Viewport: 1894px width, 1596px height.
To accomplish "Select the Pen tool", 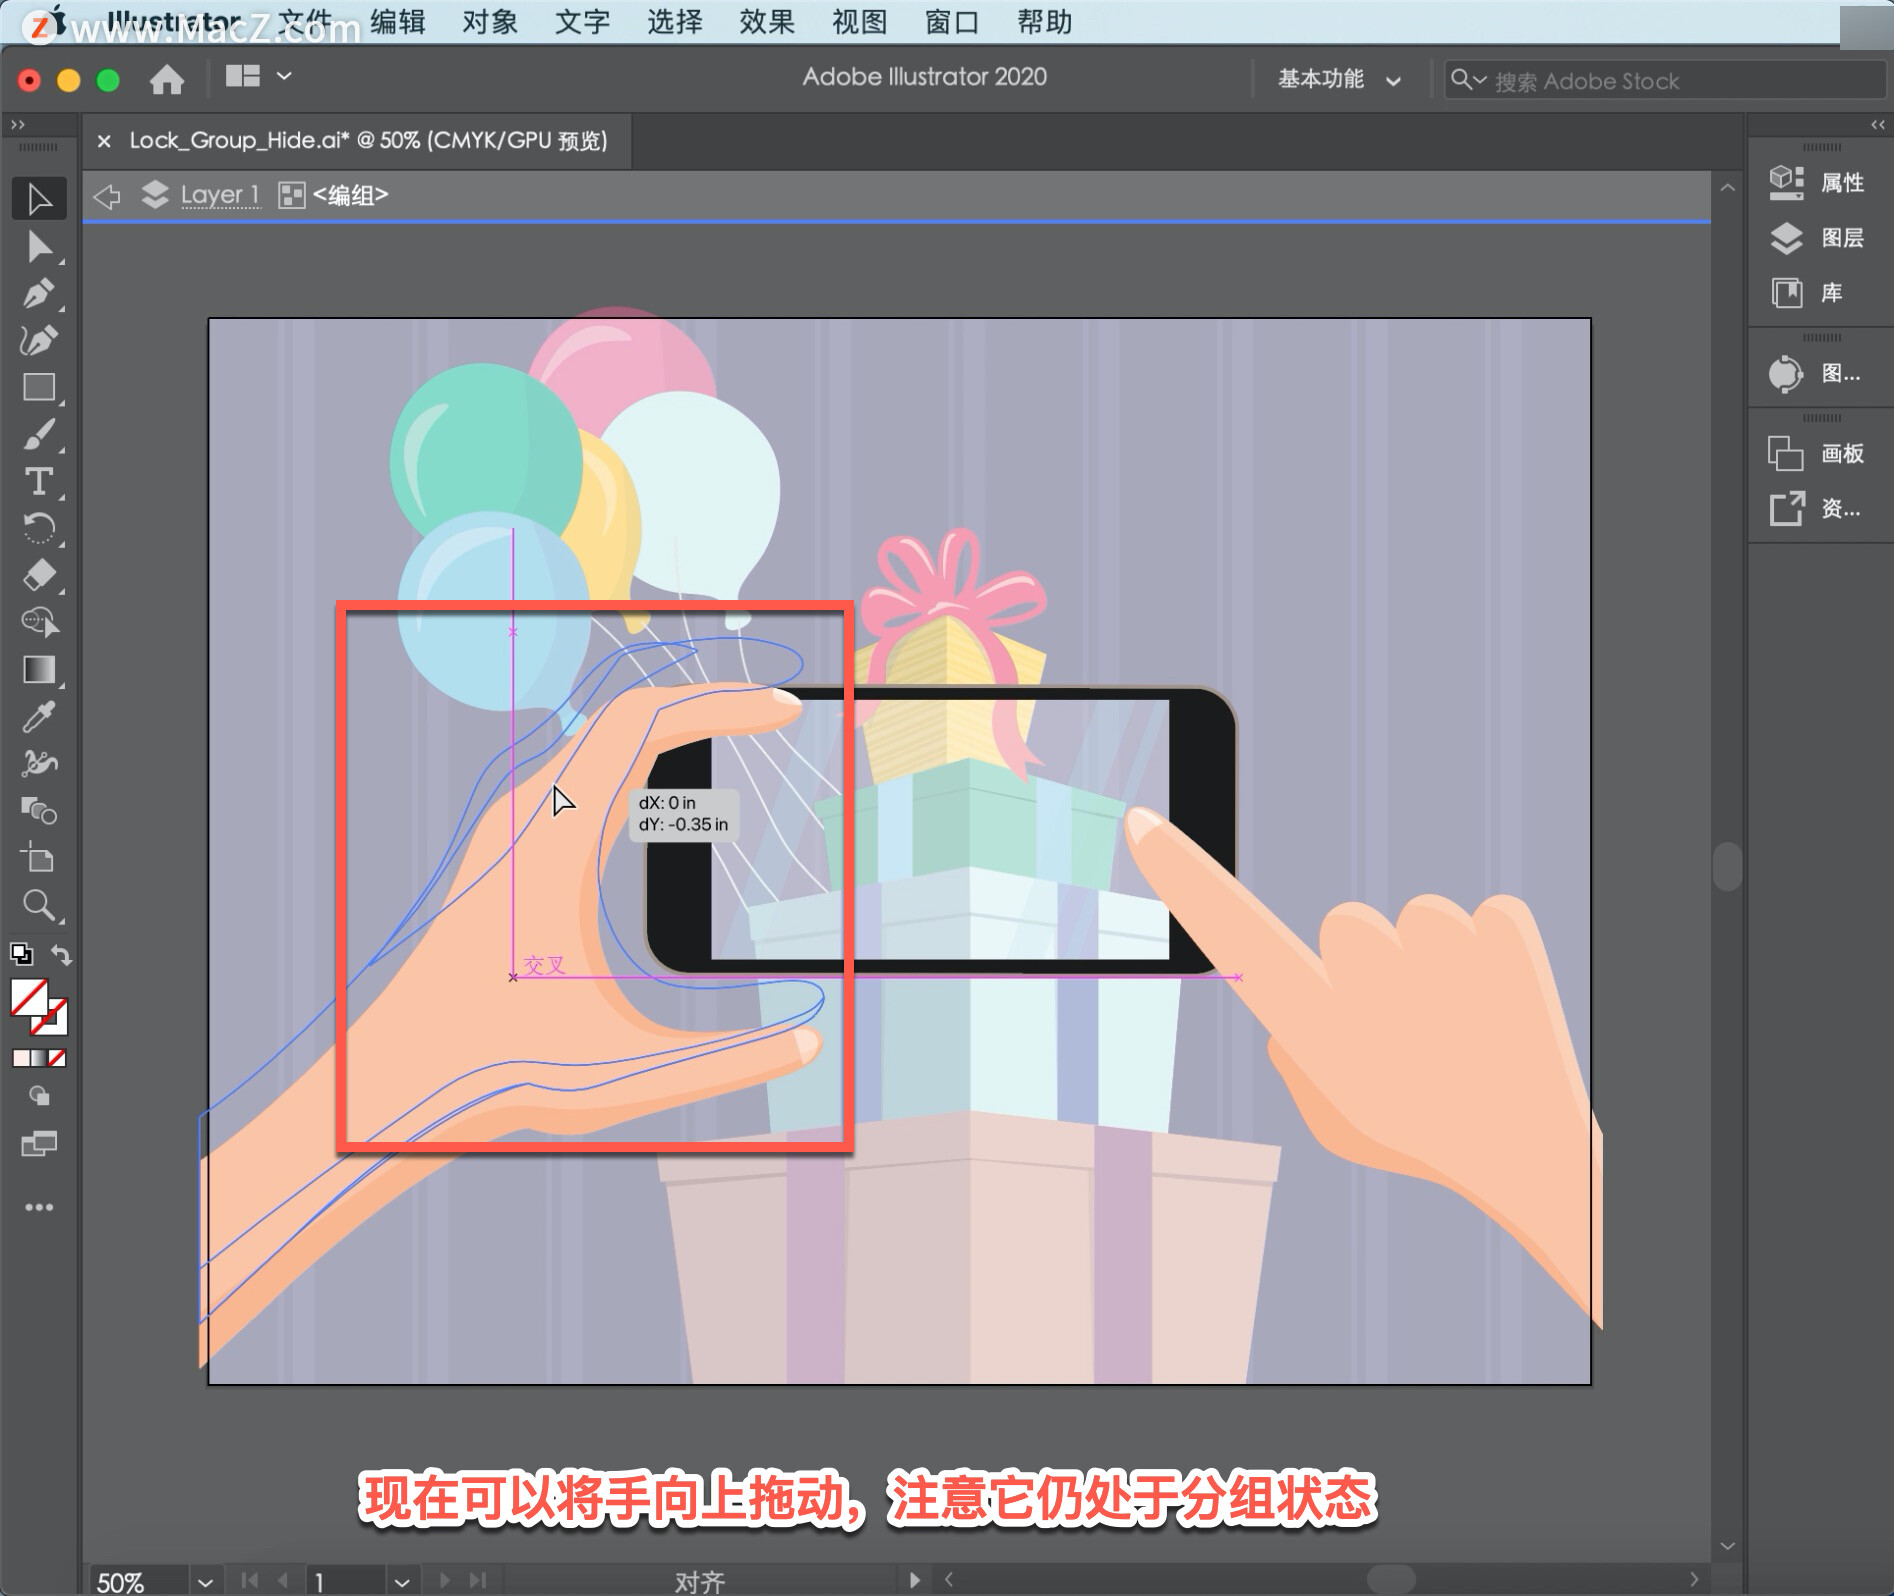I will pyautogui.click(x=39, y=292).
